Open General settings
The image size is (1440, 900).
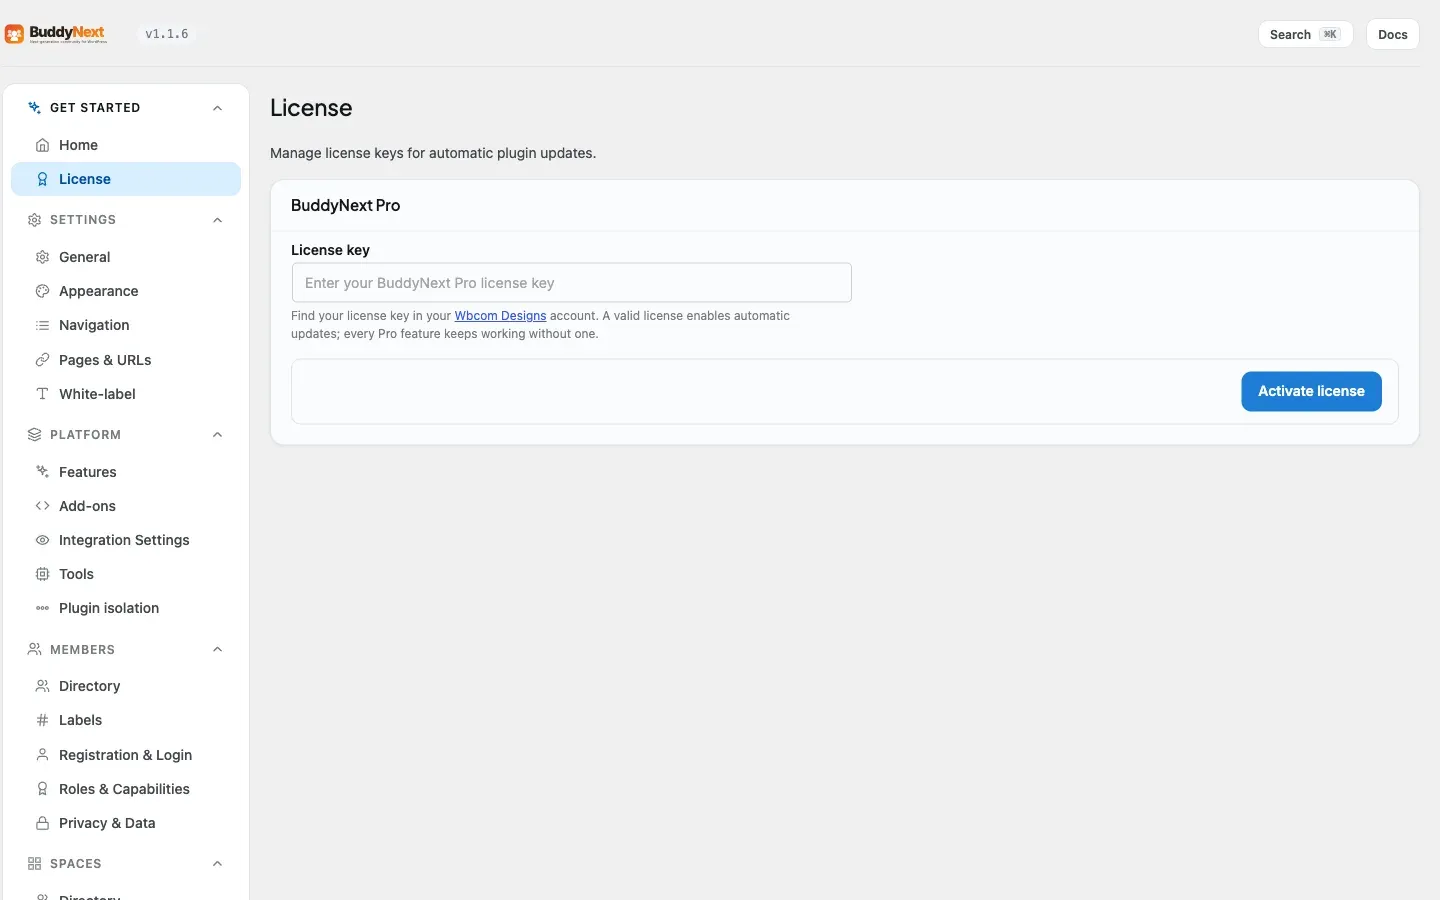click(126, 257)
